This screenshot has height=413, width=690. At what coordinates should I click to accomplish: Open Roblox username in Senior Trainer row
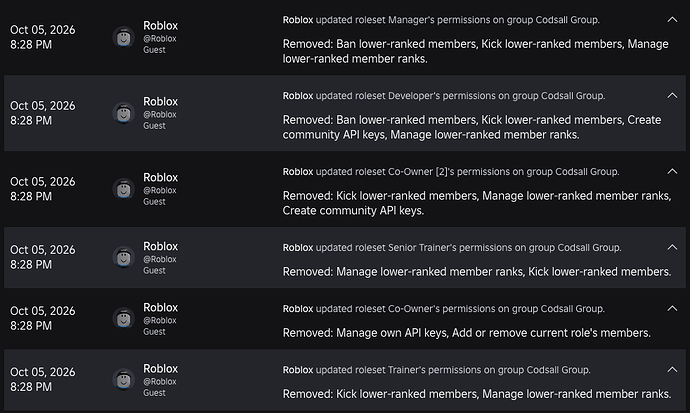pos(160,246)
